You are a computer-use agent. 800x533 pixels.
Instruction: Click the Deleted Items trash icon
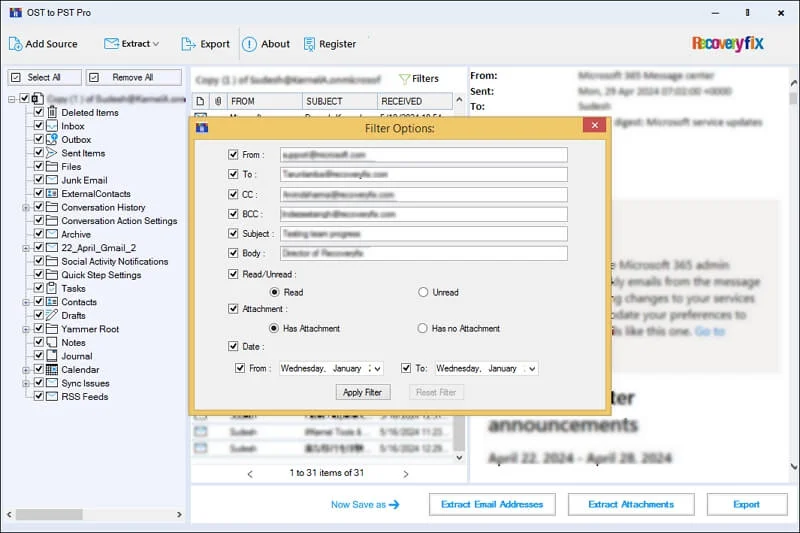(x=52, y=112)
